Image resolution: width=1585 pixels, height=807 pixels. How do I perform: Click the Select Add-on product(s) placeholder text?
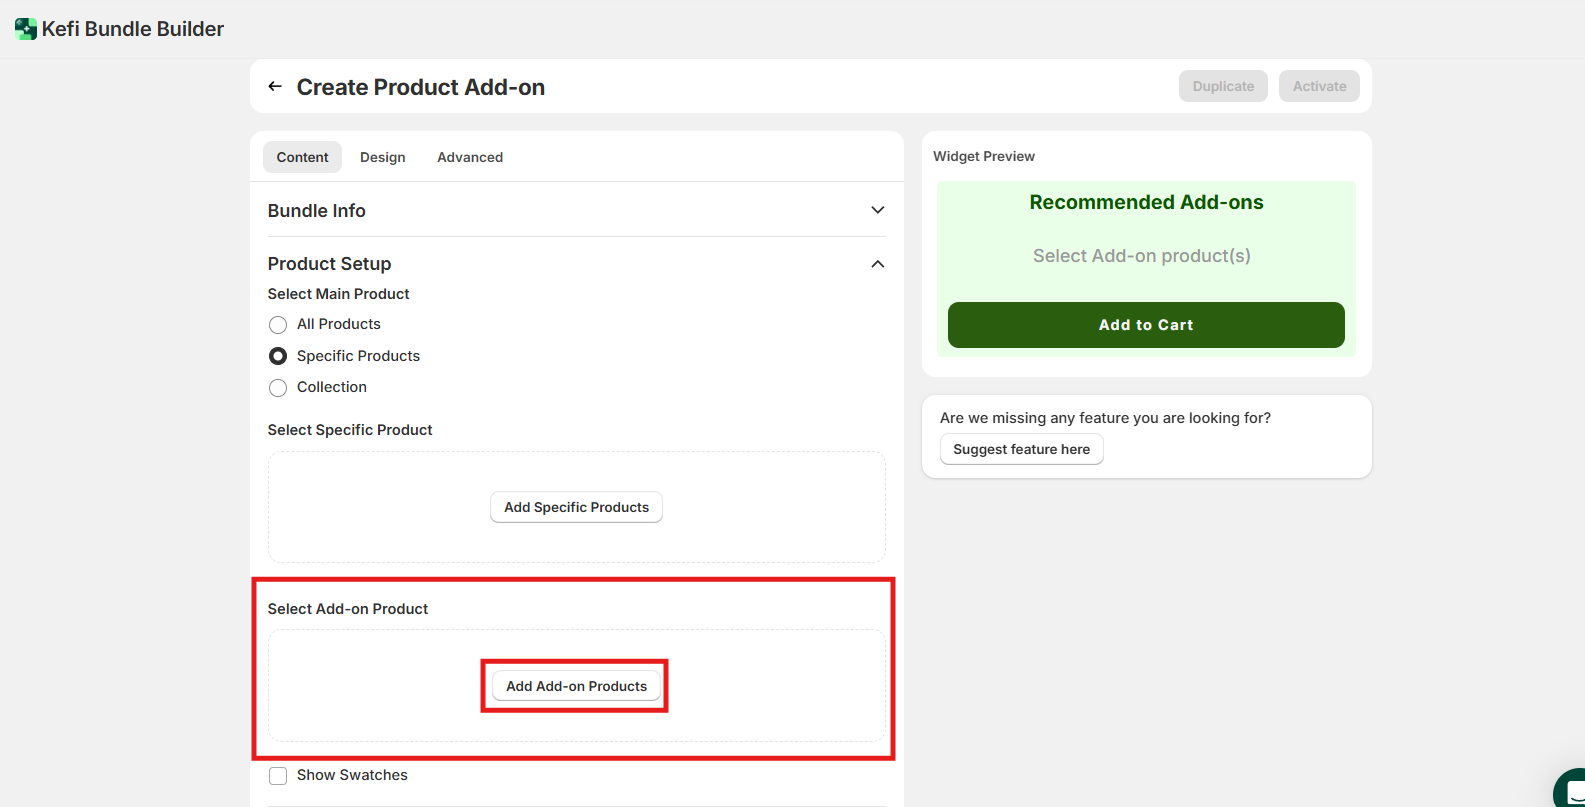pyautogui.click(x=1141, y=256)
